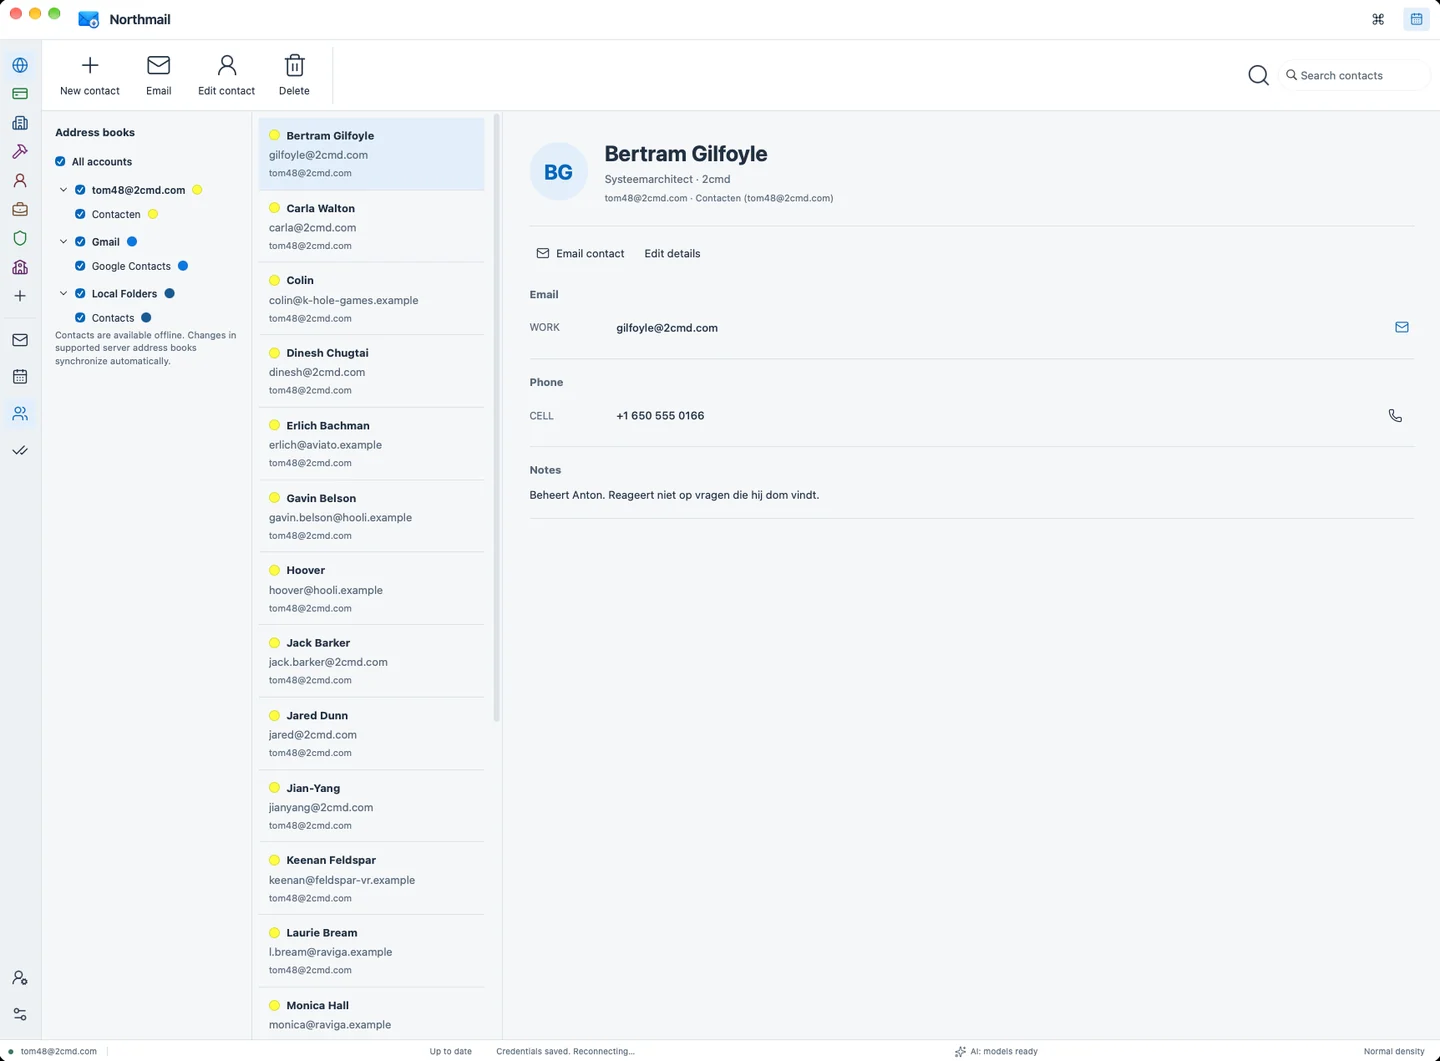The image size is (1440, 1061).
Task: Select the Jack Barker contact
Action: tap(371, 661)
